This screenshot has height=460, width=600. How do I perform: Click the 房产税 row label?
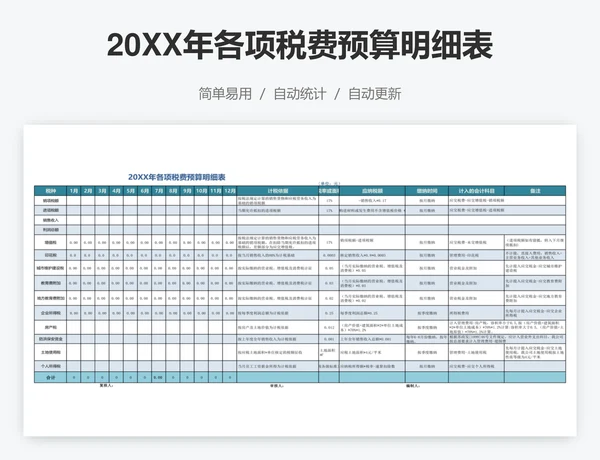(x=51, y=328)
